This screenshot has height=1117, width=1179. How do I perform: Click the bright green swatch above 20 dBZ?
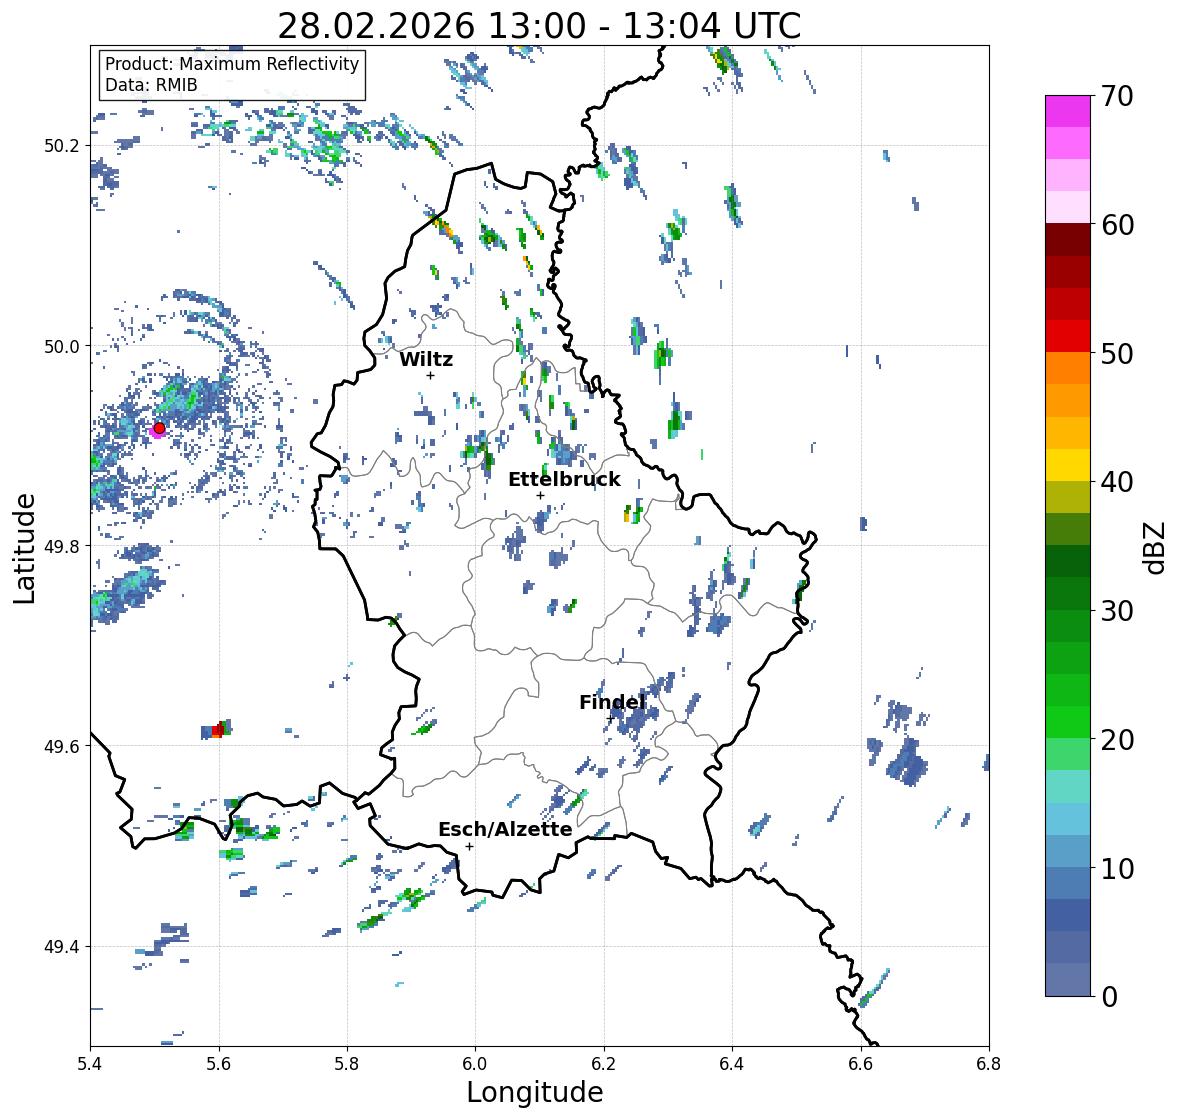tap(1068, 722)
